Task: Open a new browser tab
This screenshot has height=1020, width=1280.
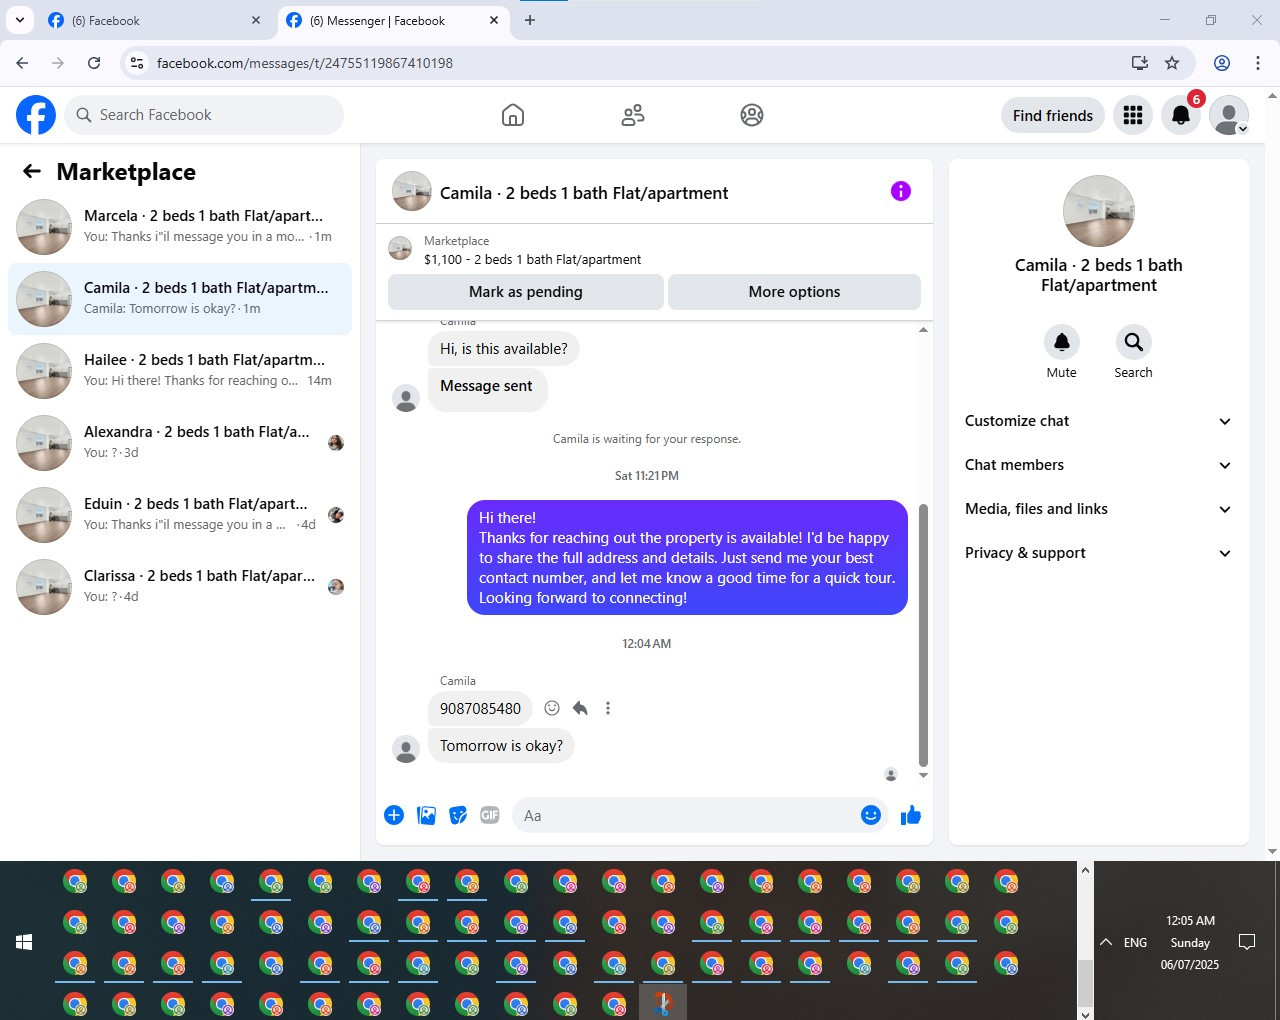Action: coord(530,20)
